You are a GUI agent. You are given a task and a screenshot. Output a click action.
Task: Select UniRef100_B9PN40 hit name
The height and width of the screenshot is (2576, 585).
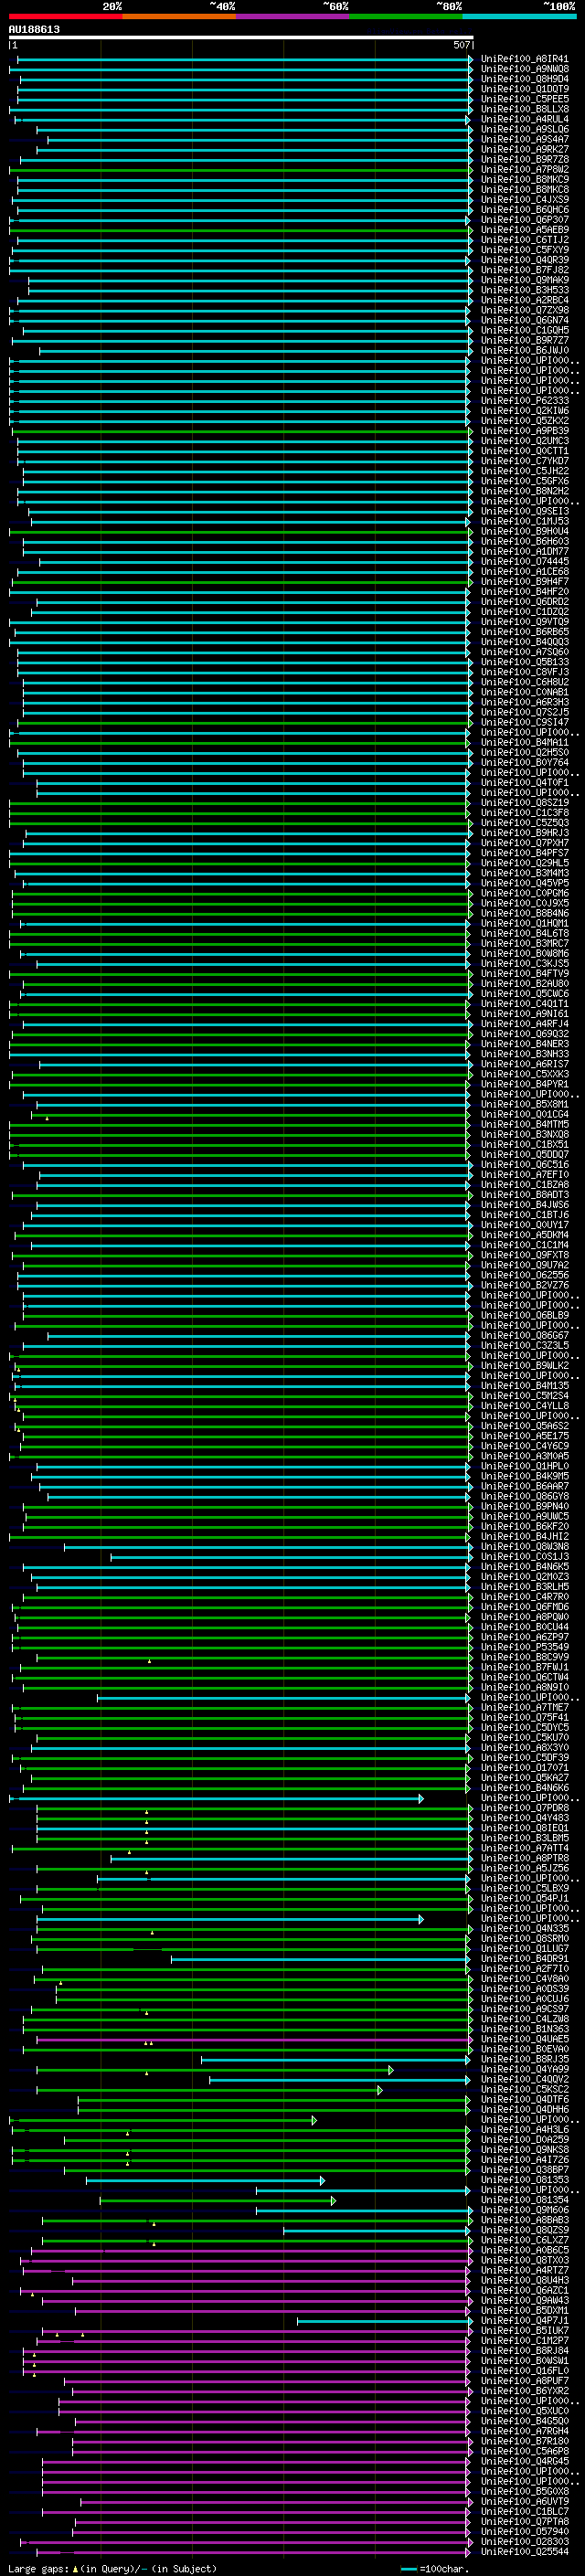[x=524, y=1506]
